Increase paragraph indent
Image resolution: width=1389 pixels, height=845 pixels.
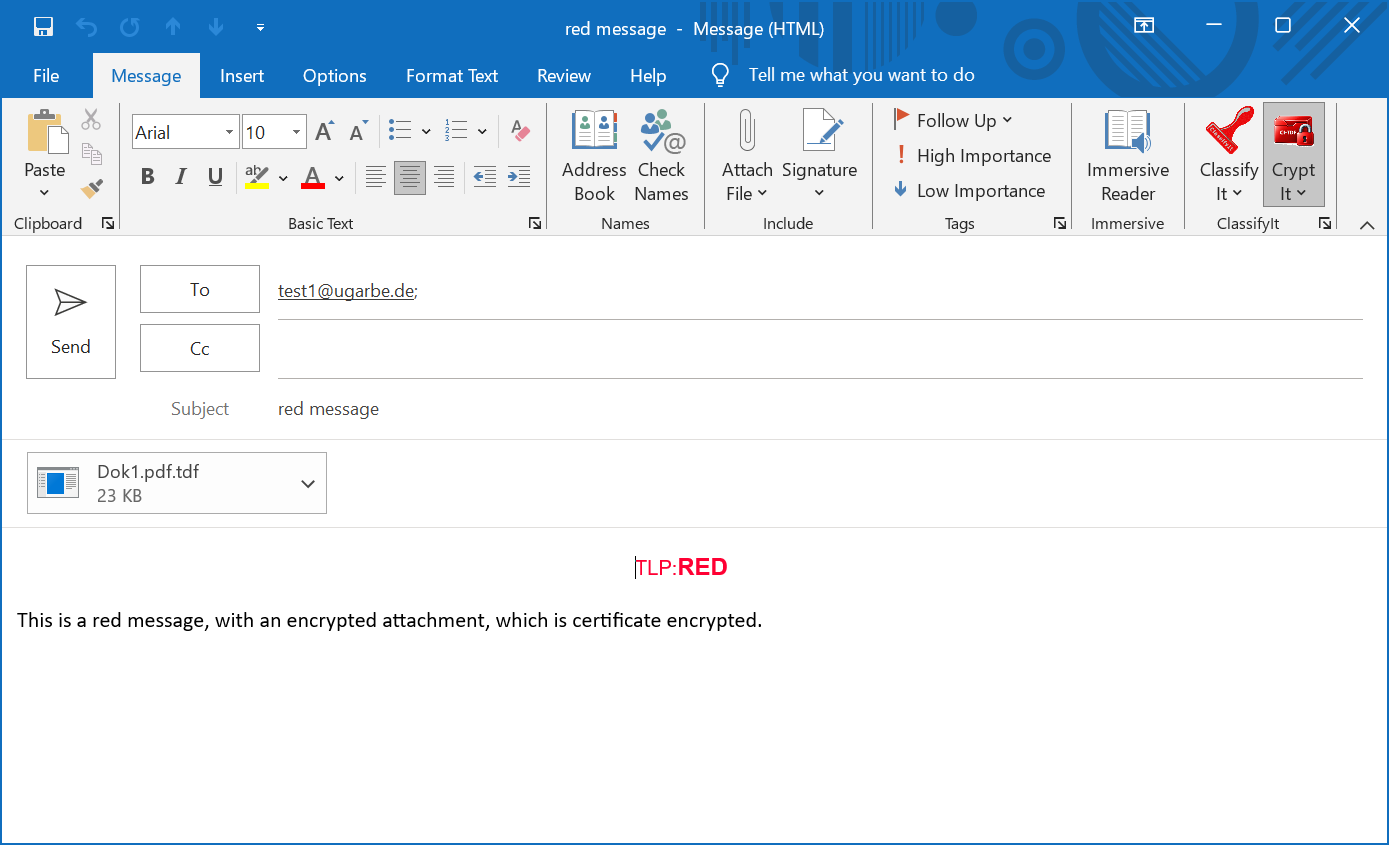click(x=519, y=177)
